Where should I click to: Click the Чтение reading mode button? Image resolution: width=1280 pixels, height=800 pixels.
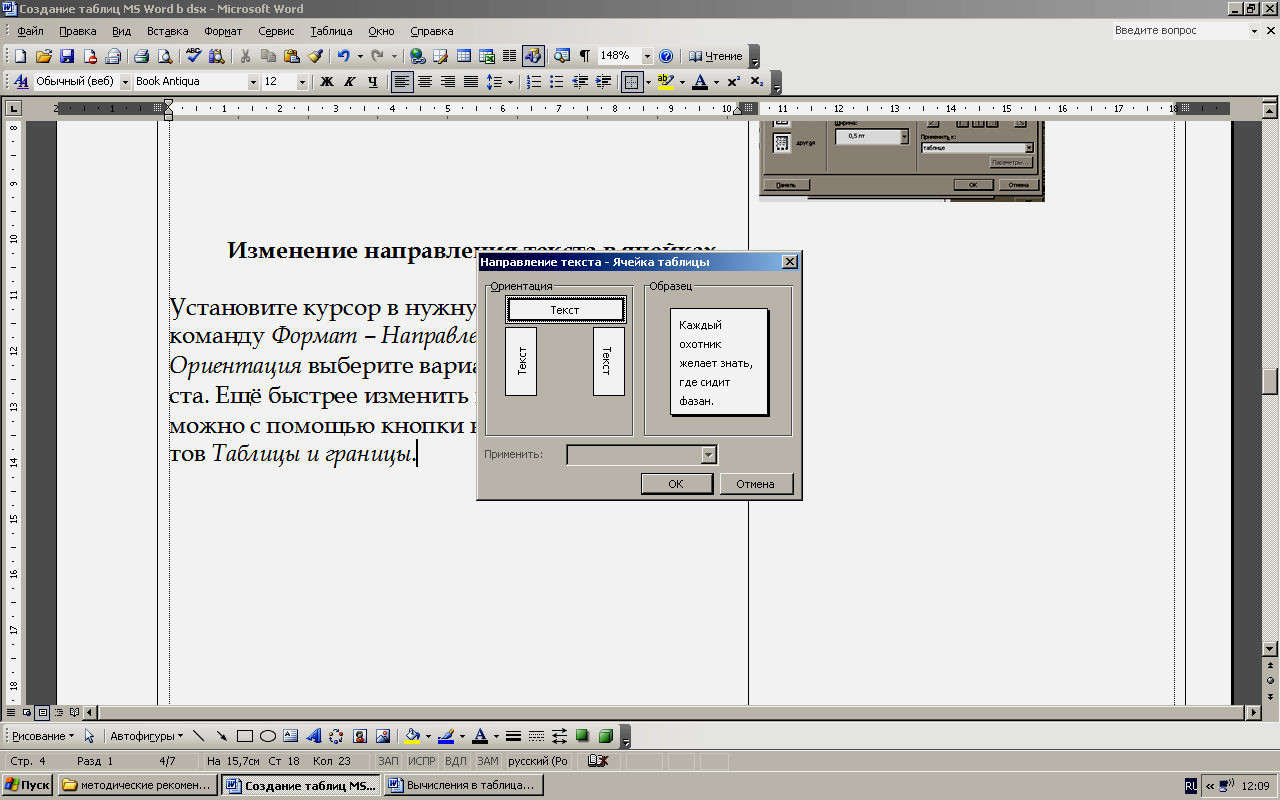716,56
